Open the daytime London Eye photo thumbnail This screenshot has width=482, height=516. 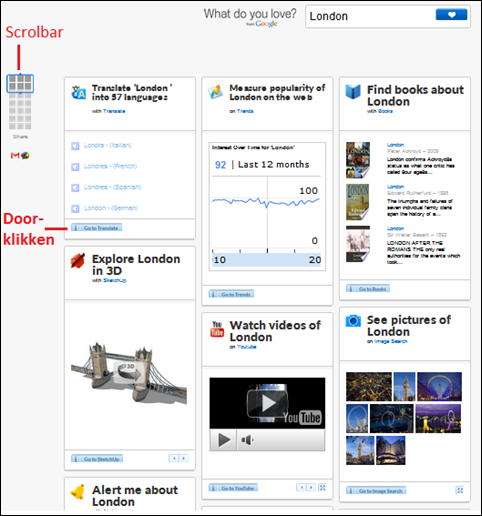pyautogui.click(x=357, y=419)
